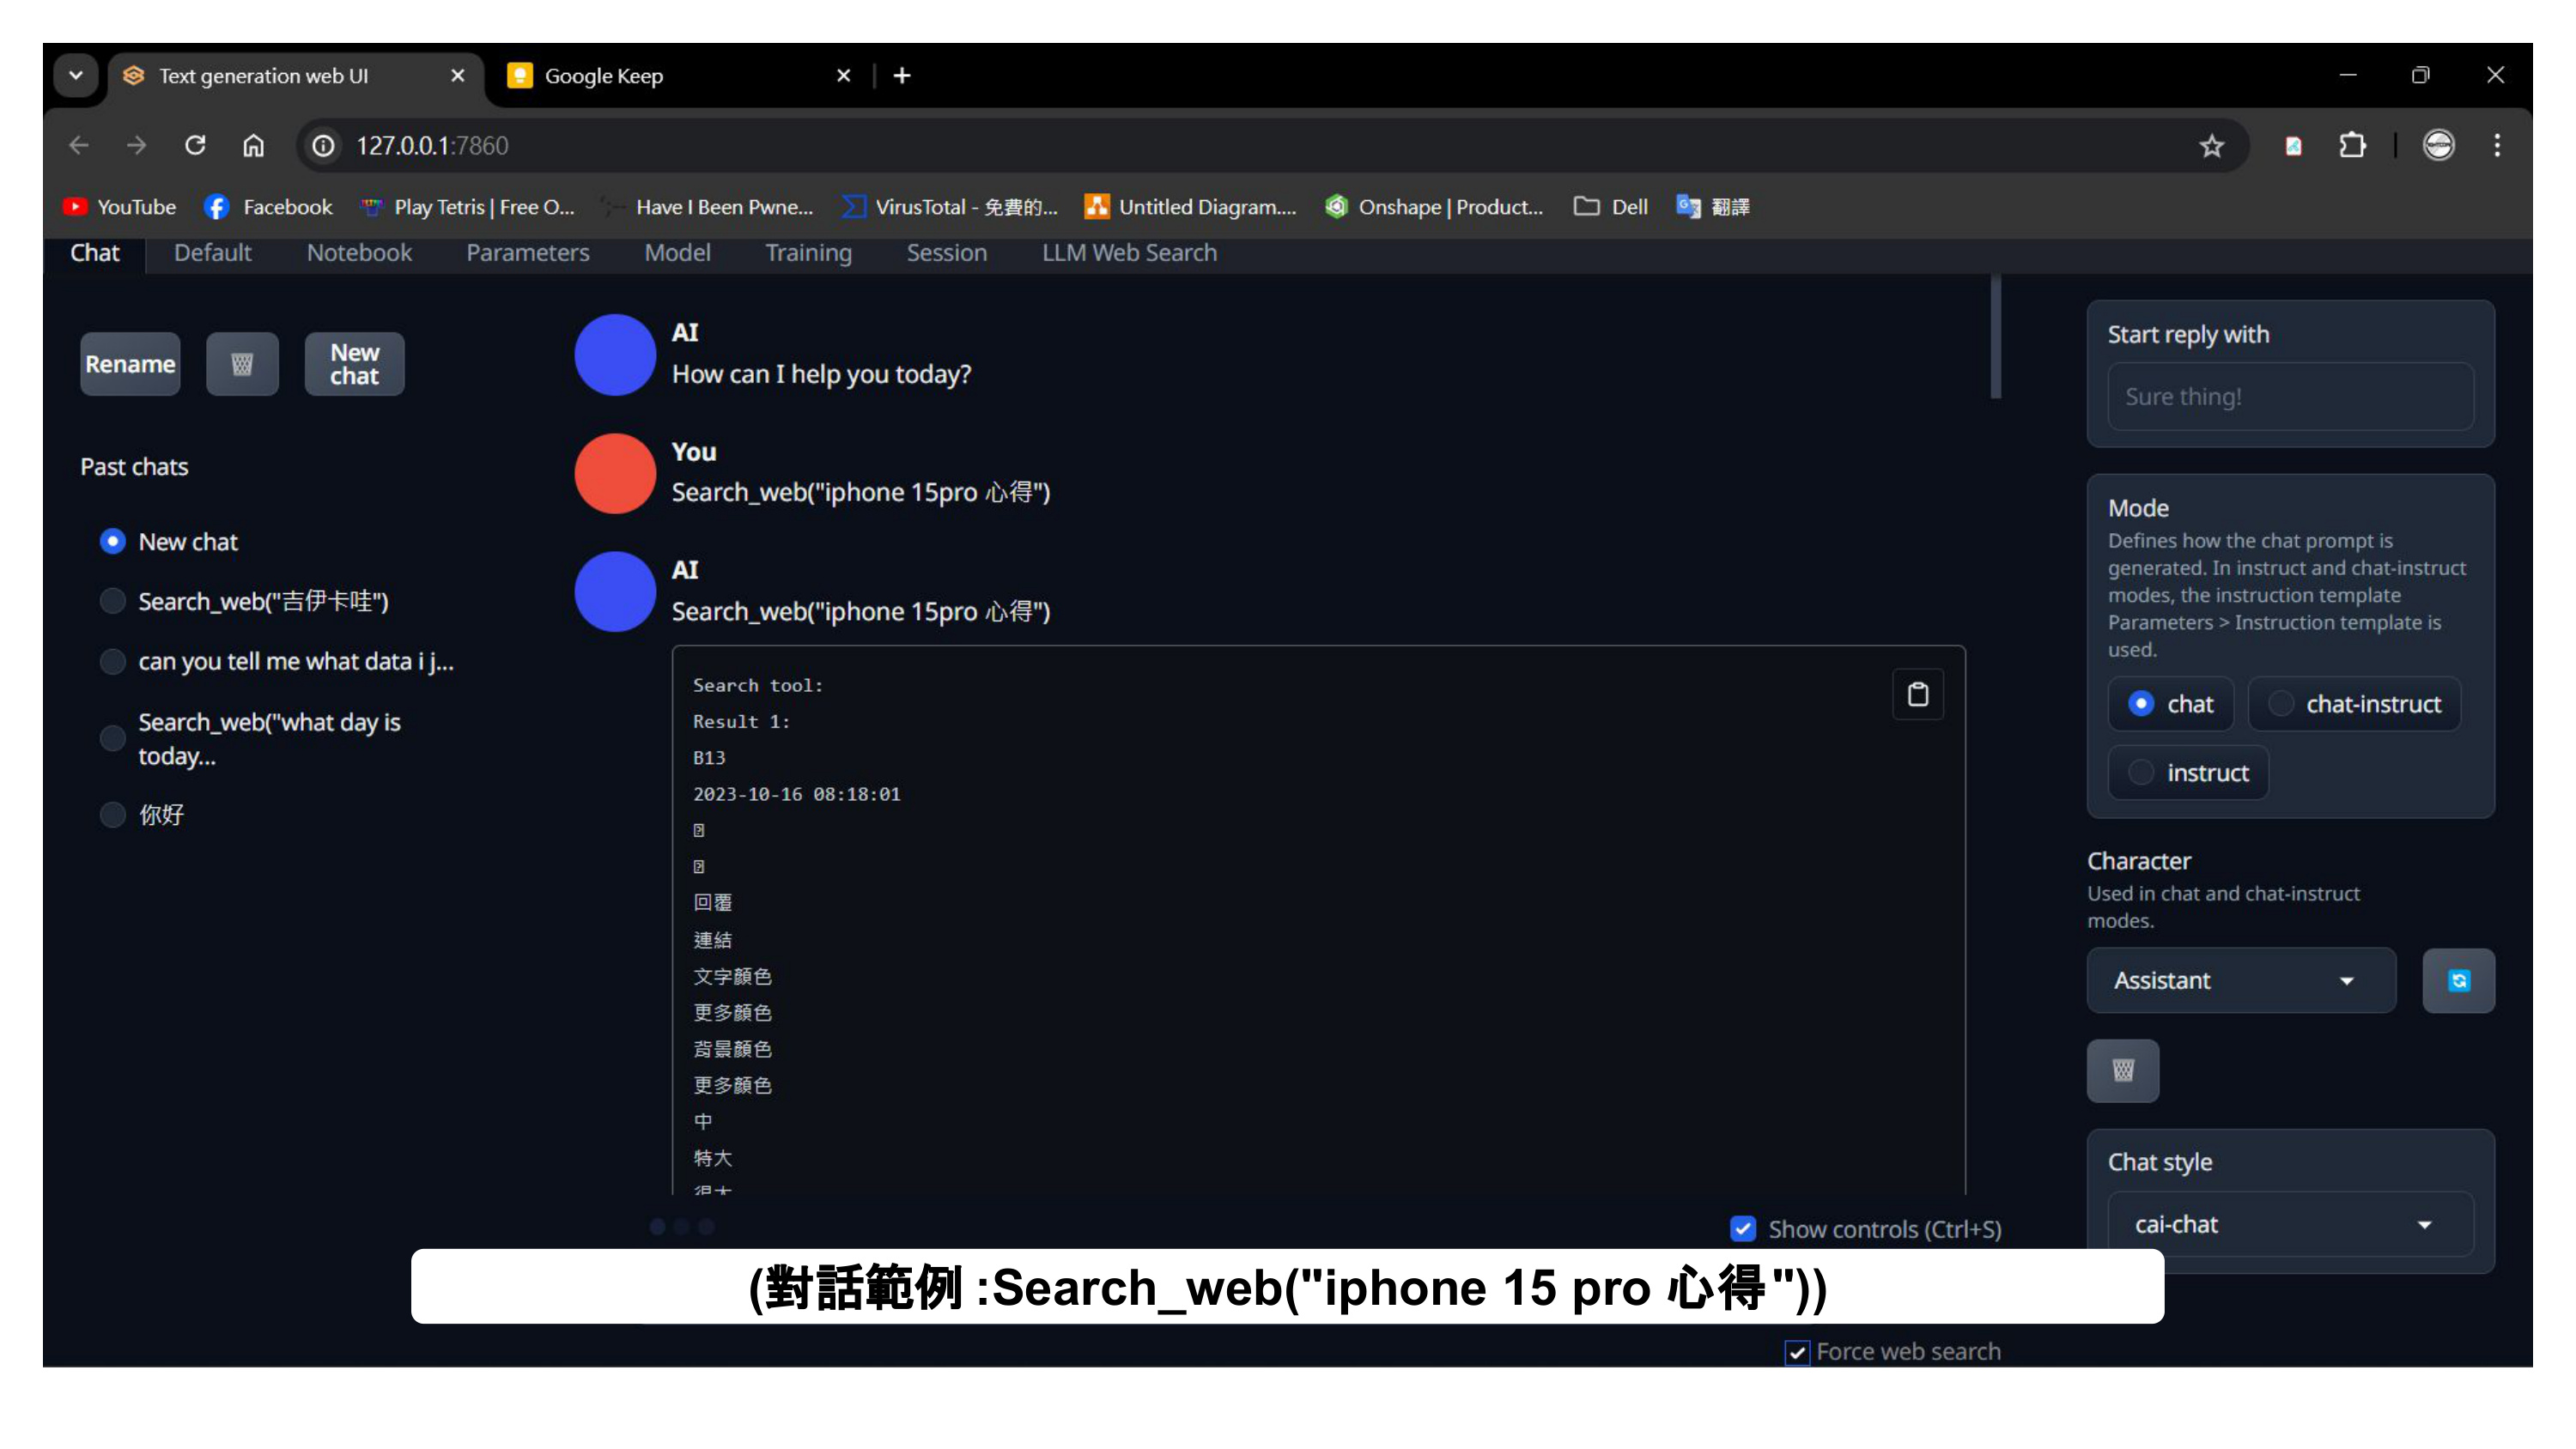Open the cai-chat chat style dropdown
The width and height of the screenshot is (2576, 1449).
(x=2290, y=1225)
